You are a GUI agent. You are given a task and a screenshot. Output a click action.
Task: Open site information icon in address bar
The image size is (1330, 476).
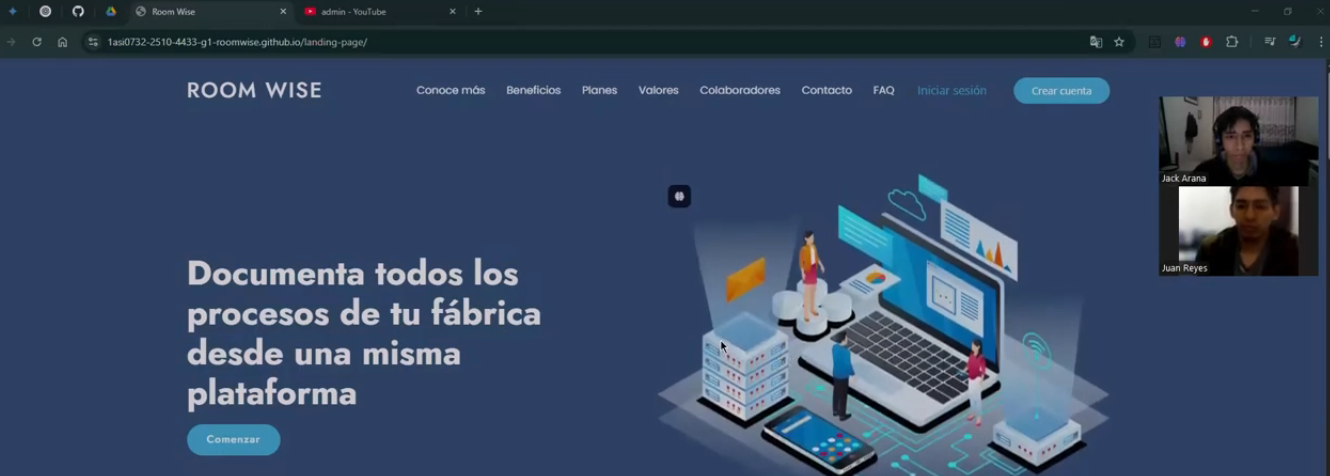click(93, 42)
